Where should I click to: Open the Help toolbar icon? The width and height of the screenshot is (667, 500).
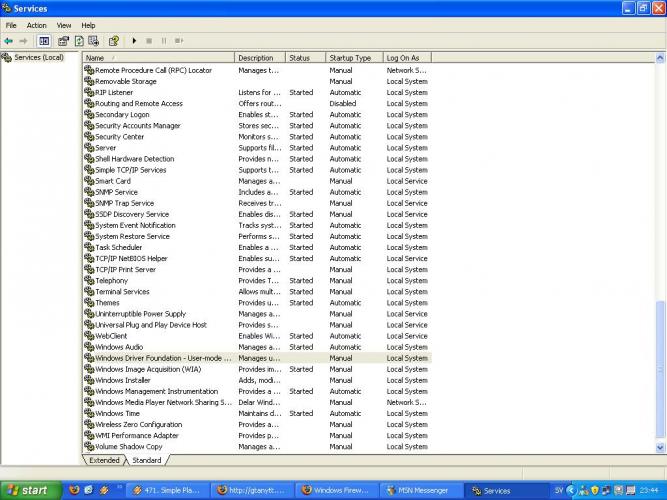[x=113, y=41]
